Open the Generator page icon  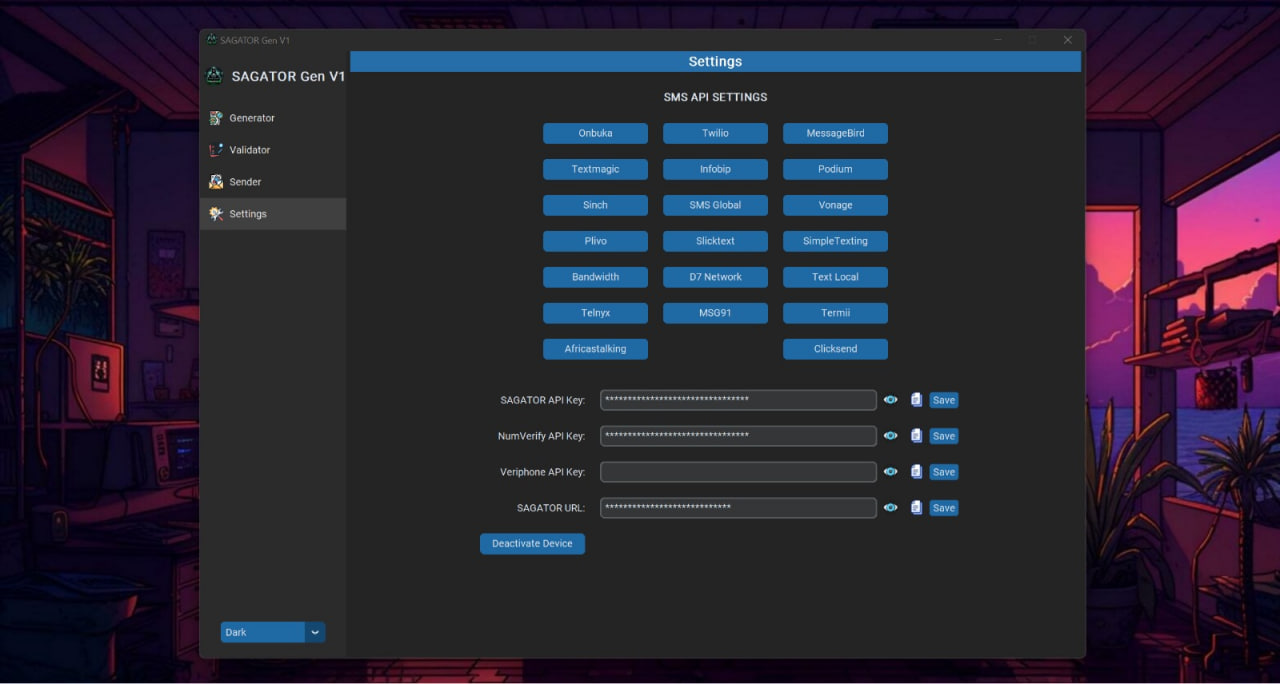pos(215,118)
